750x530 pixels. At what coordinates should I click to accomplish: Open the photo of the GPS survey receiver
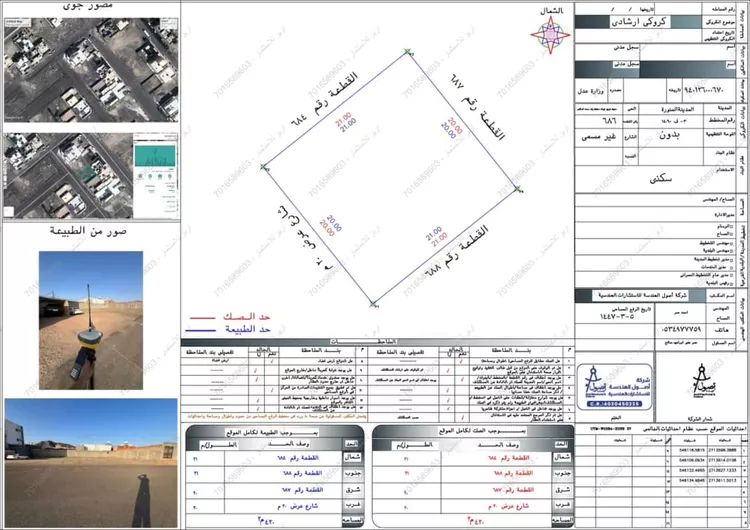(x=91, y=320)
